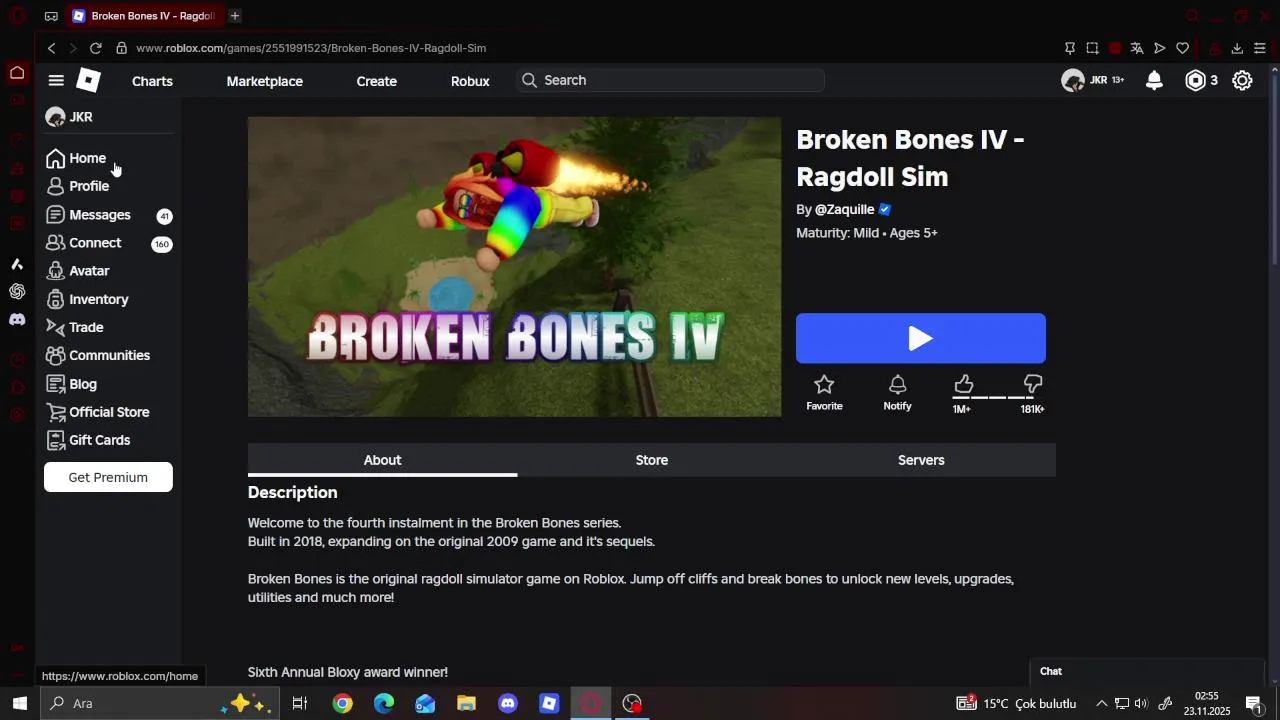This screenshot has width=1280, height=720.
Task: Reload the page
Action: tap(95, 48)
